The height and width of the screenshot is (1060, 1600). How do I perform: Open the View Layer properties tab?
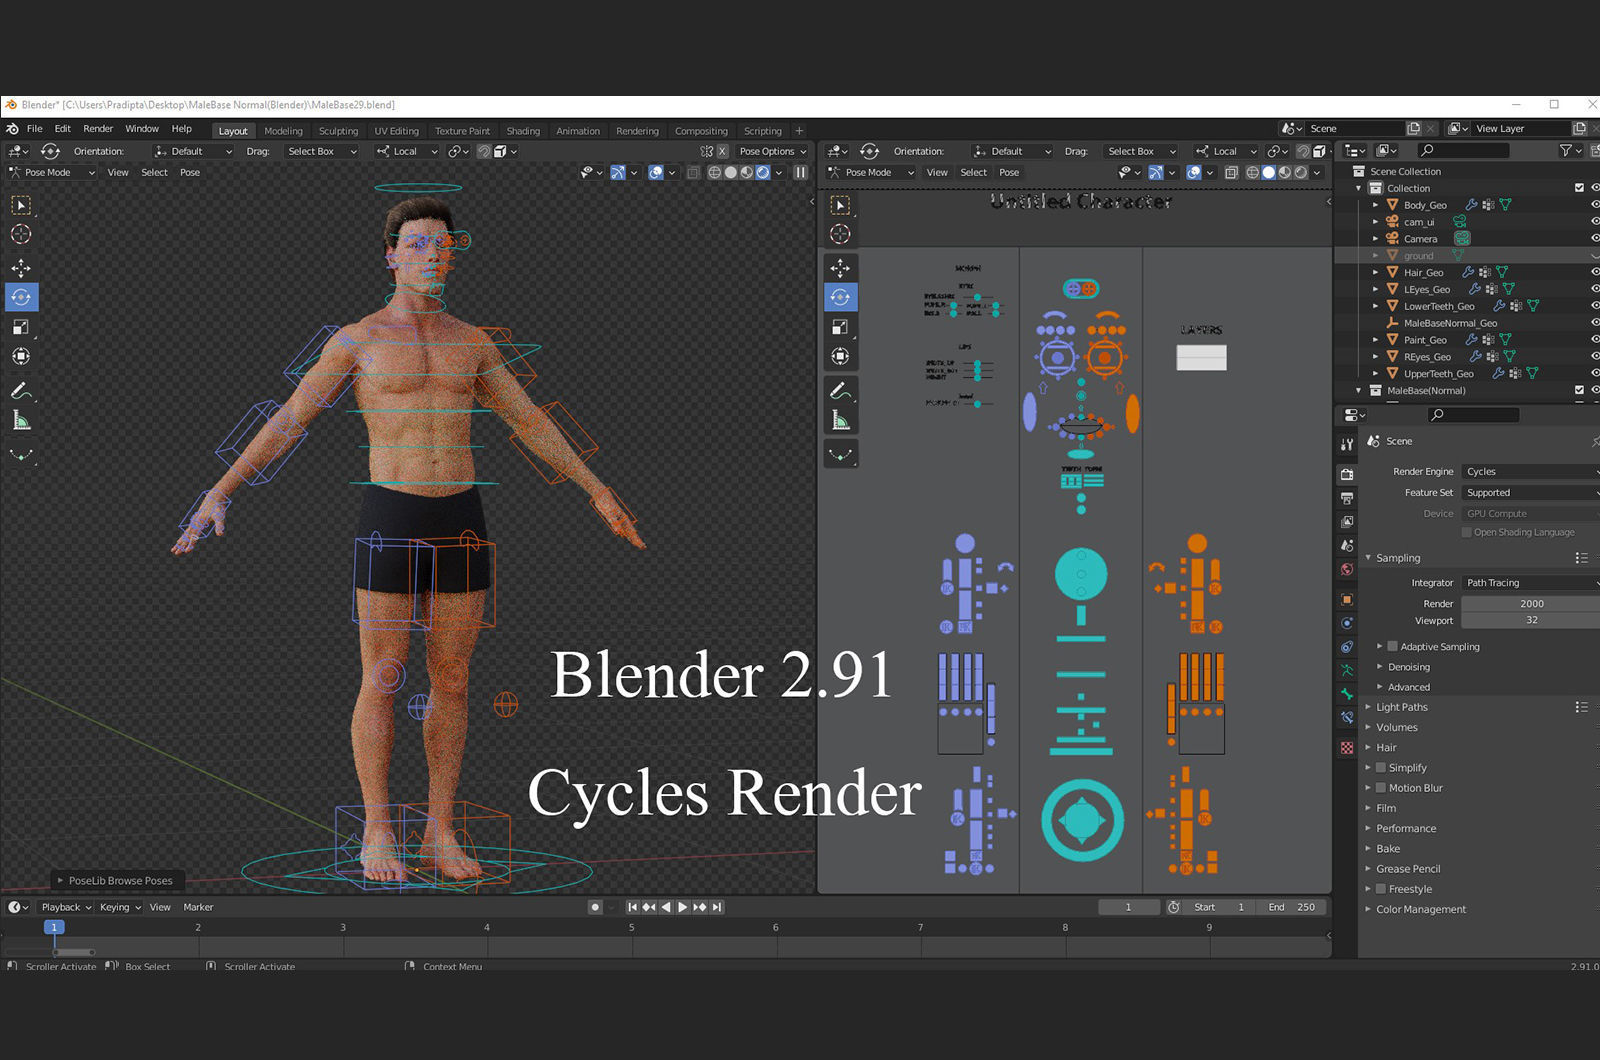tap(1347, 522)
